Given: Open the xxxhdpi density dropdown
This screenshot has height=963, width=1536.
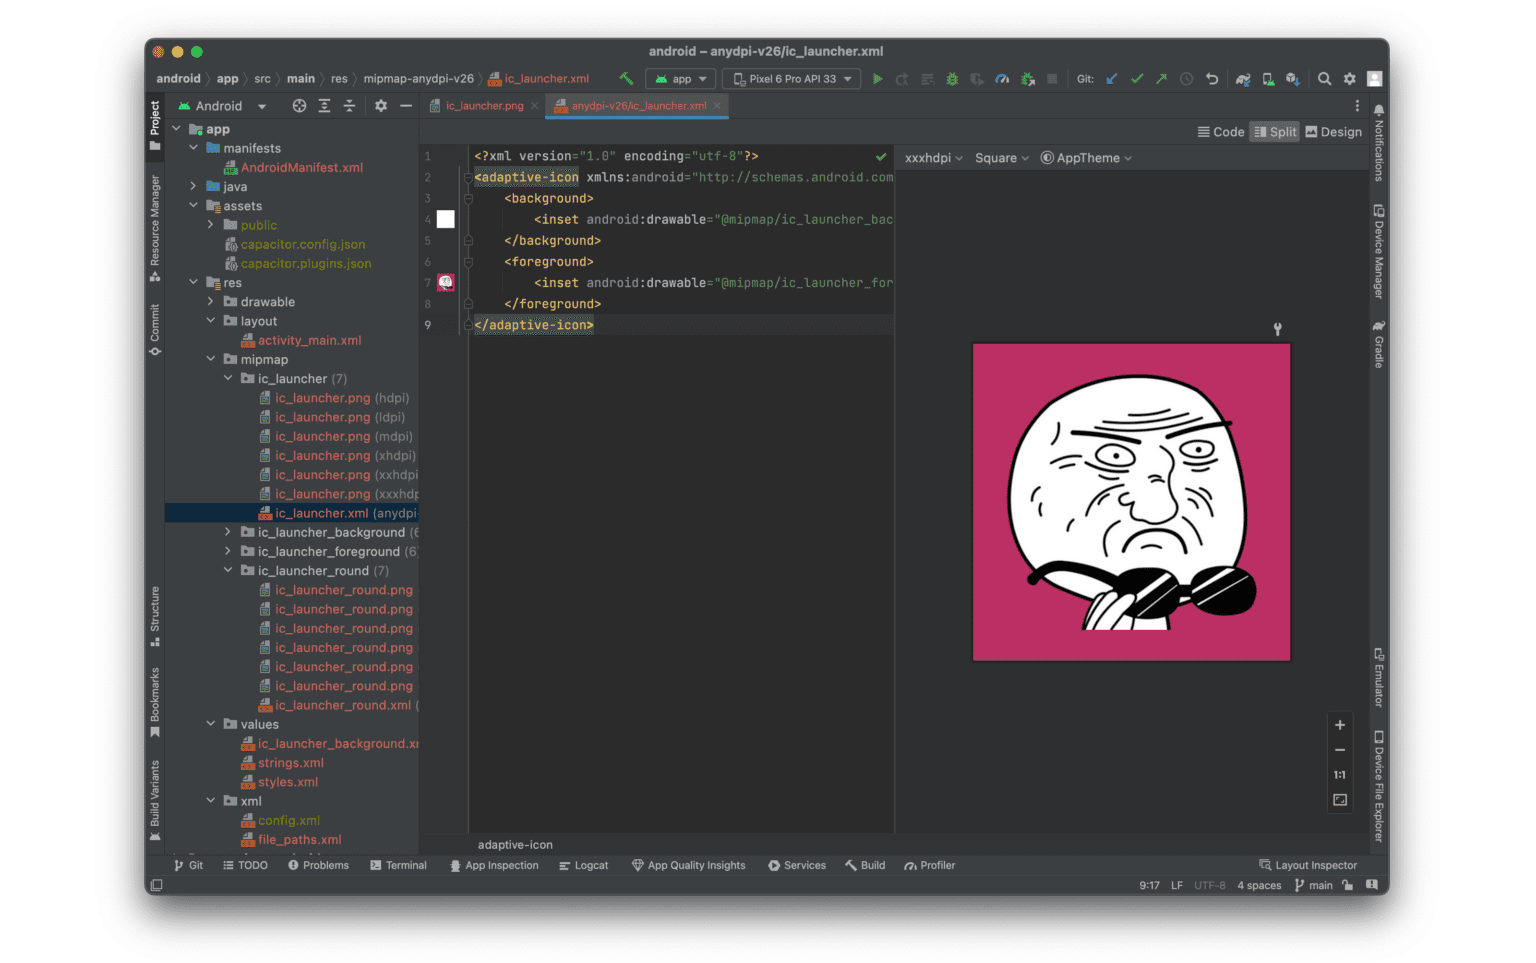Looking at the screenshot, I should (x=933, y=158).
